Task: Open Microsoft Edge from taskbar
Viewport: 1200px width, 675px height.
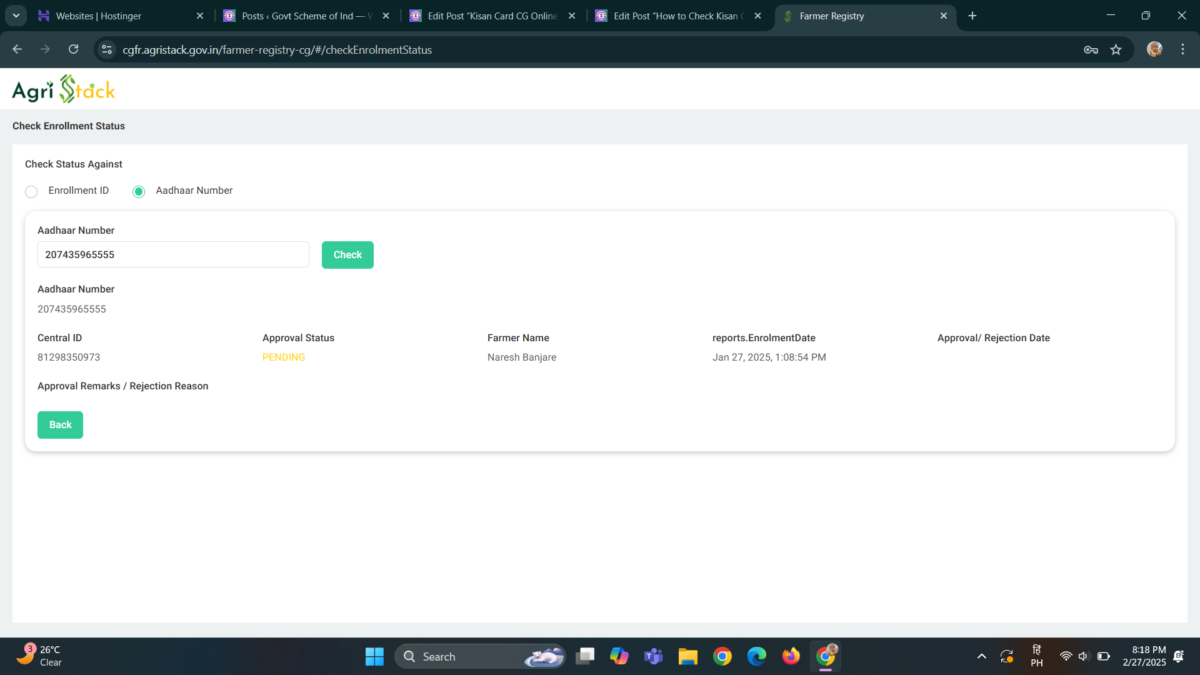Action: (757, 656)
